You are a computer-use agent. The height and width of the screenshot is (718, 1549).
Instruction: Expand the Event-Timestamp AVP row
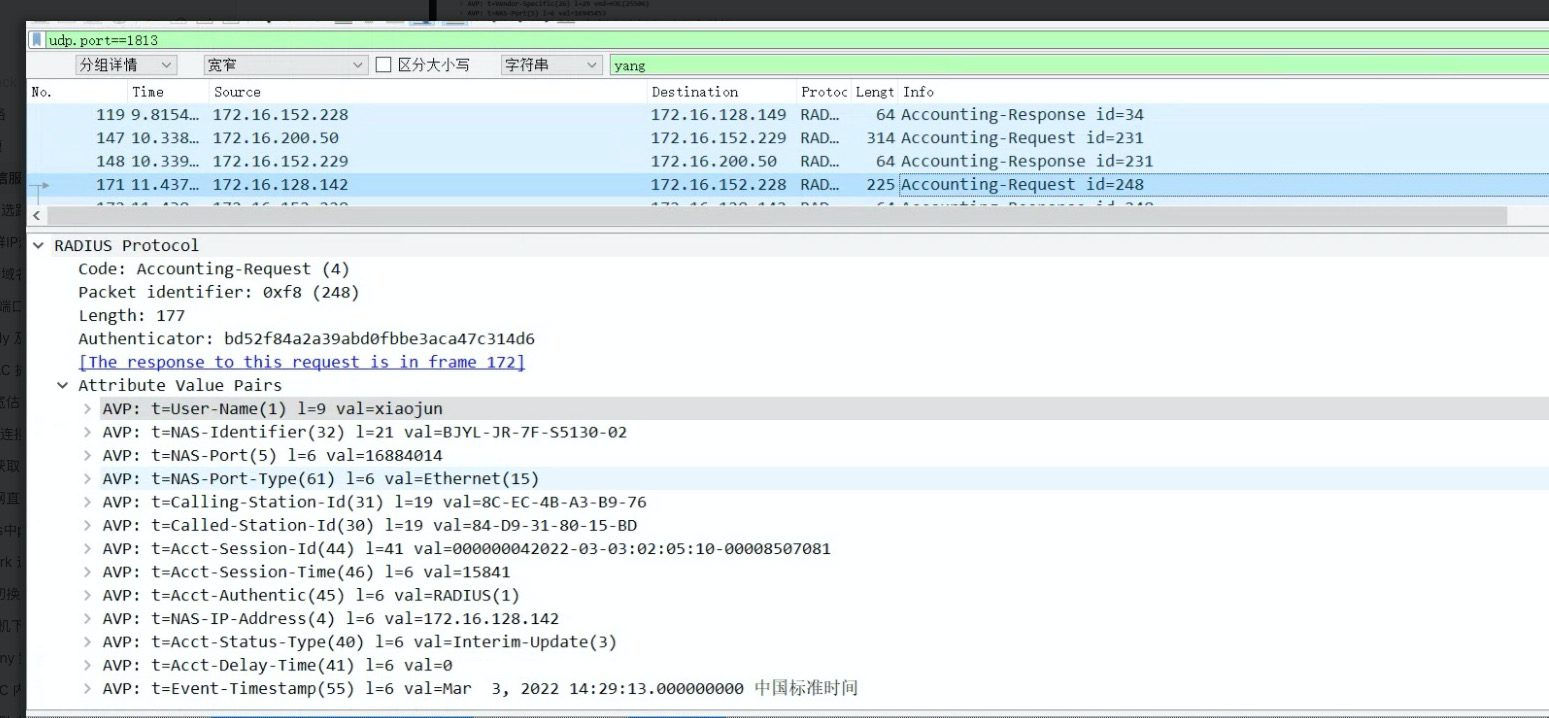tap(87, 689)
